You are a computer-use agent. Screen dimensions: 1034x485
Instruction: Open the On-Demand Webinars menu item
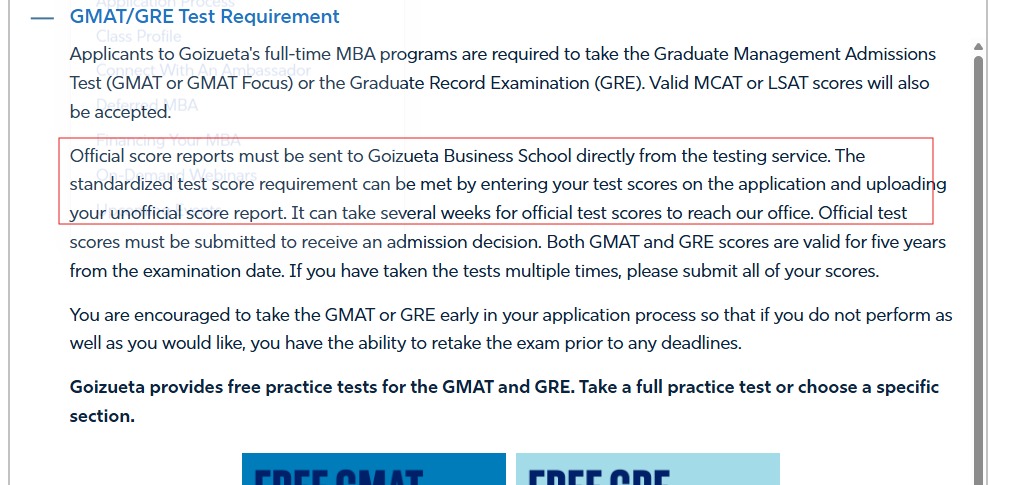point(176,175)
